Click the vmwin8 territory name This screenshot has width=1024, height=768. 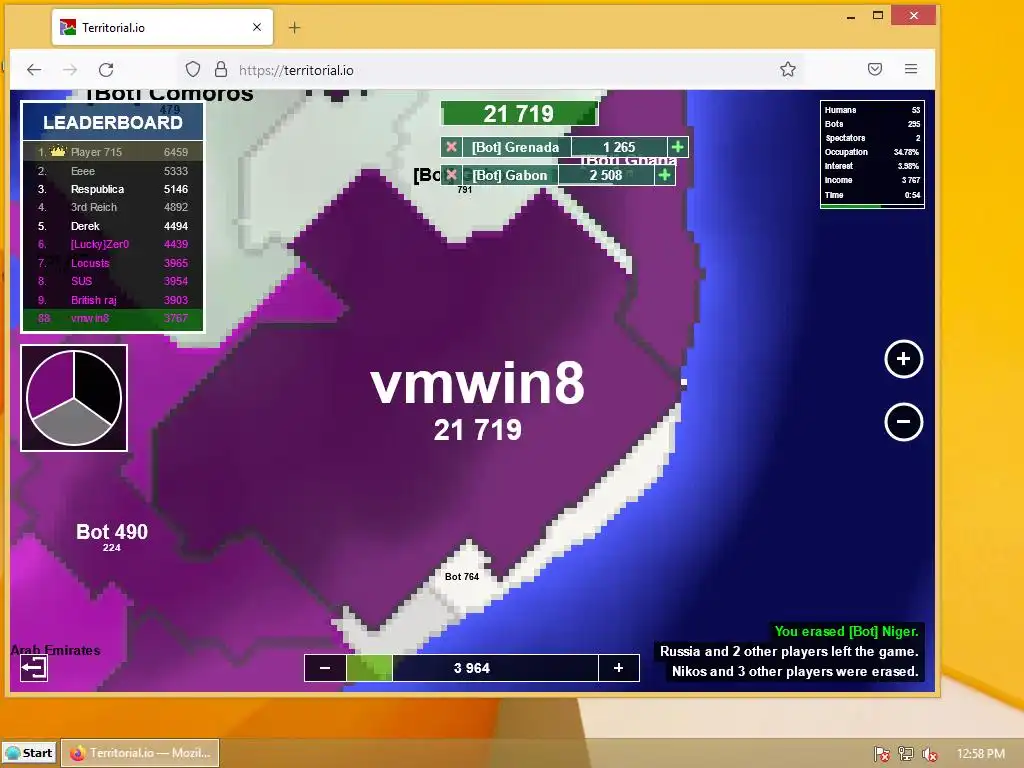click(x=477, y=384)
